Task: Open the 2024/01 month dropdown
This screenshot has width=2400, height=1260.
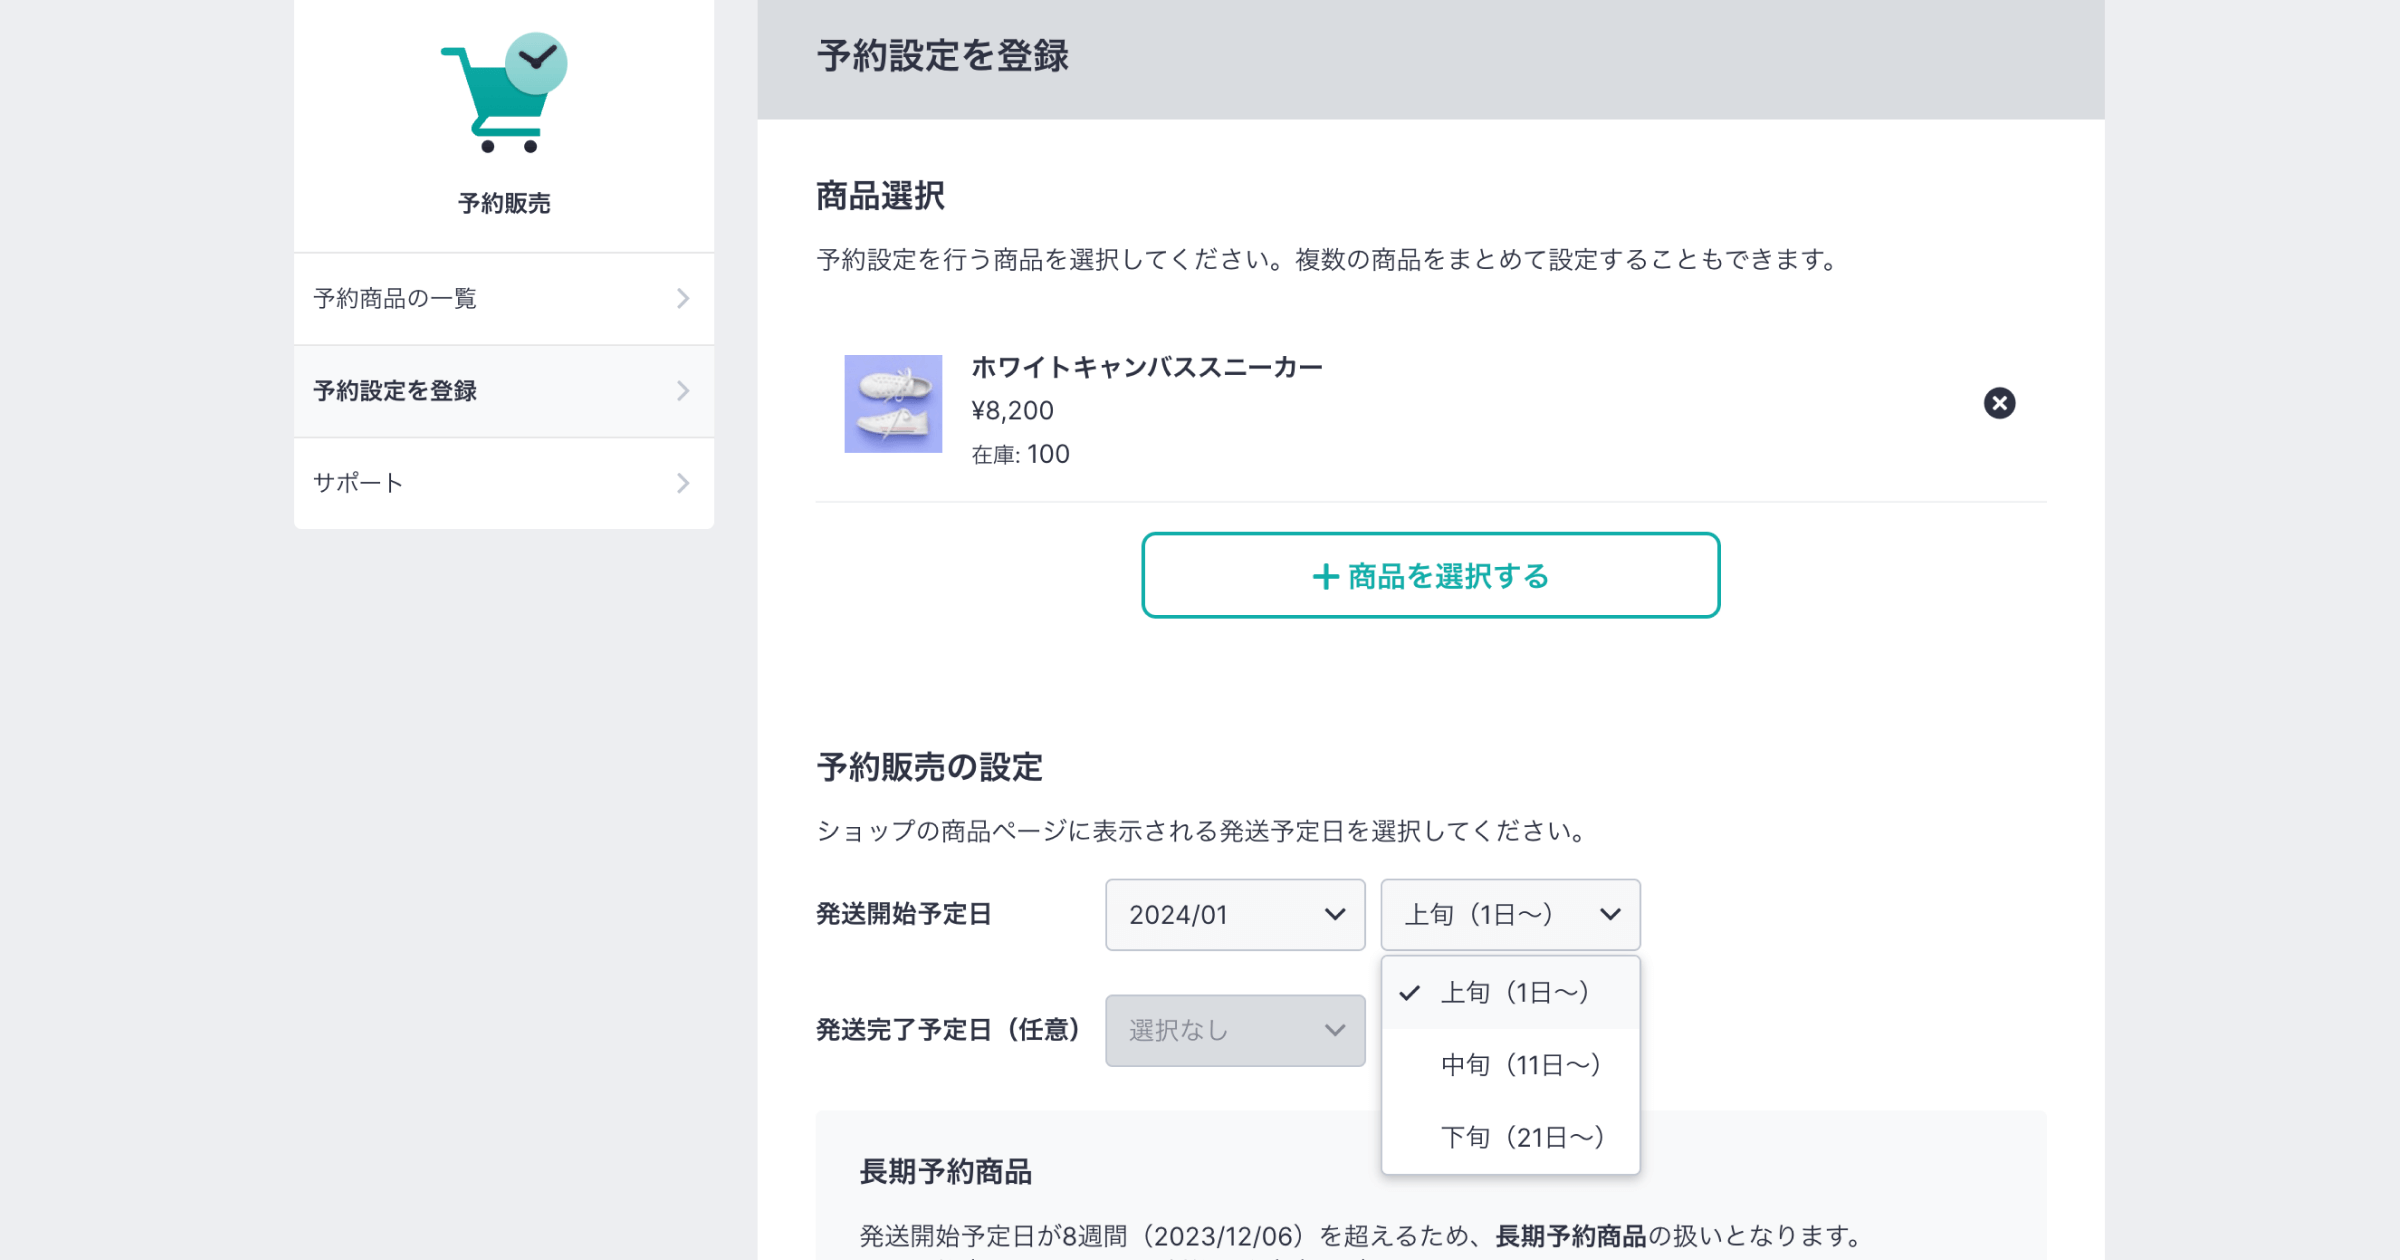Action: point(1235,915)
